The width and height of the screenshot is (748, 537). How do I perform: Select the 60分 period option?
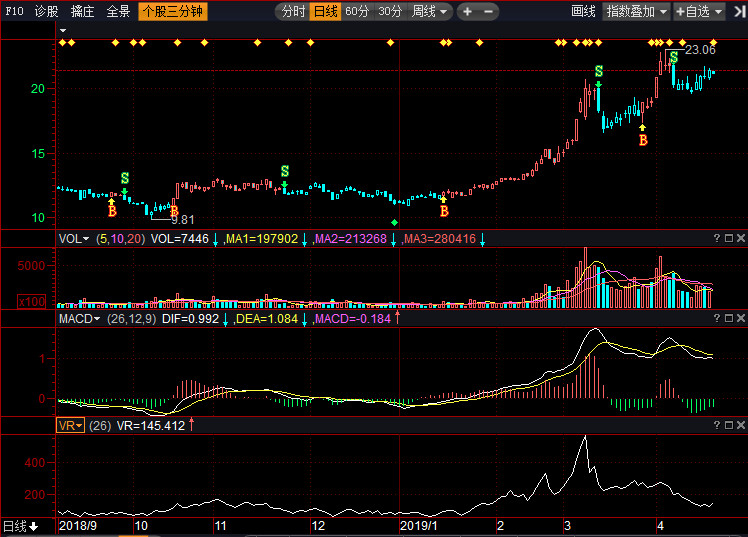point(357,12)
